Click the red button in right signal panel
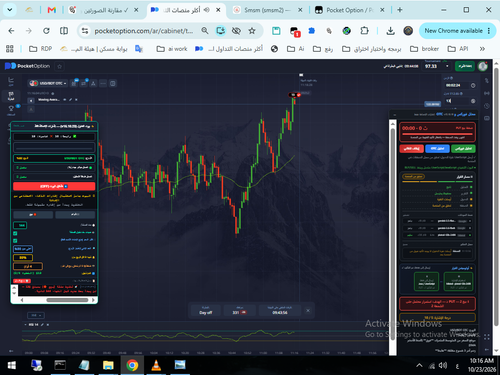Image resolution: width=500 pixels, height=375 pixels. click(x=411, y=148)
